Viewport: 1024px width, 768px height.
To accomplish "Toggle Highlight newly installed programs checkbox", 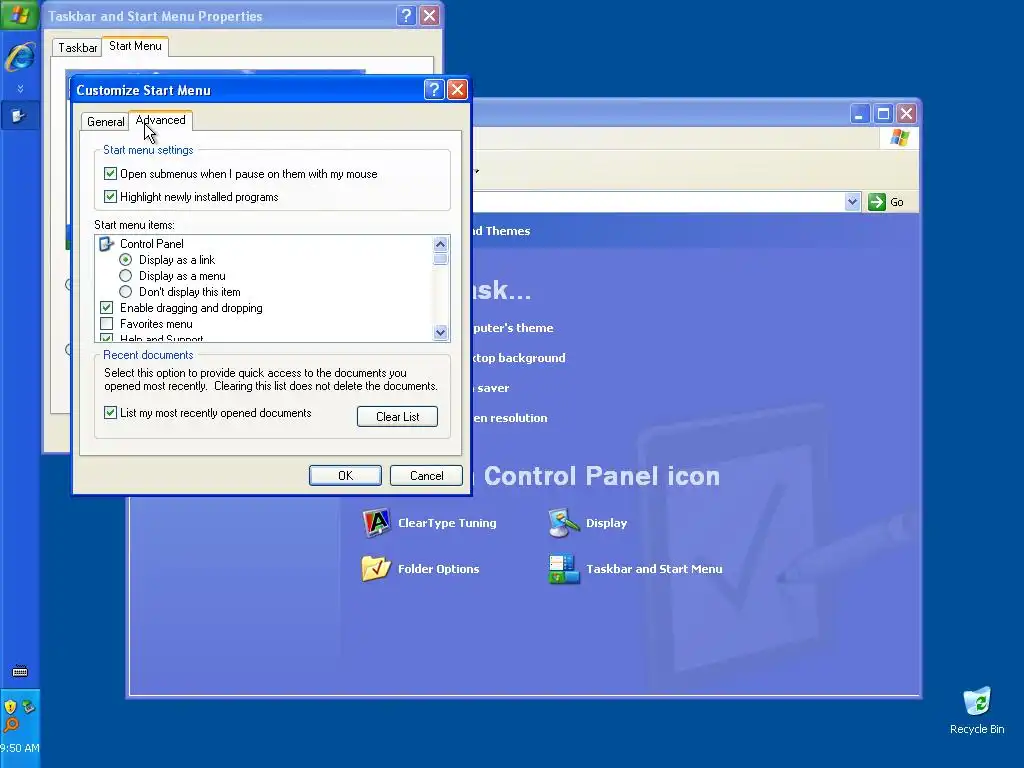I will click(110, 197).
